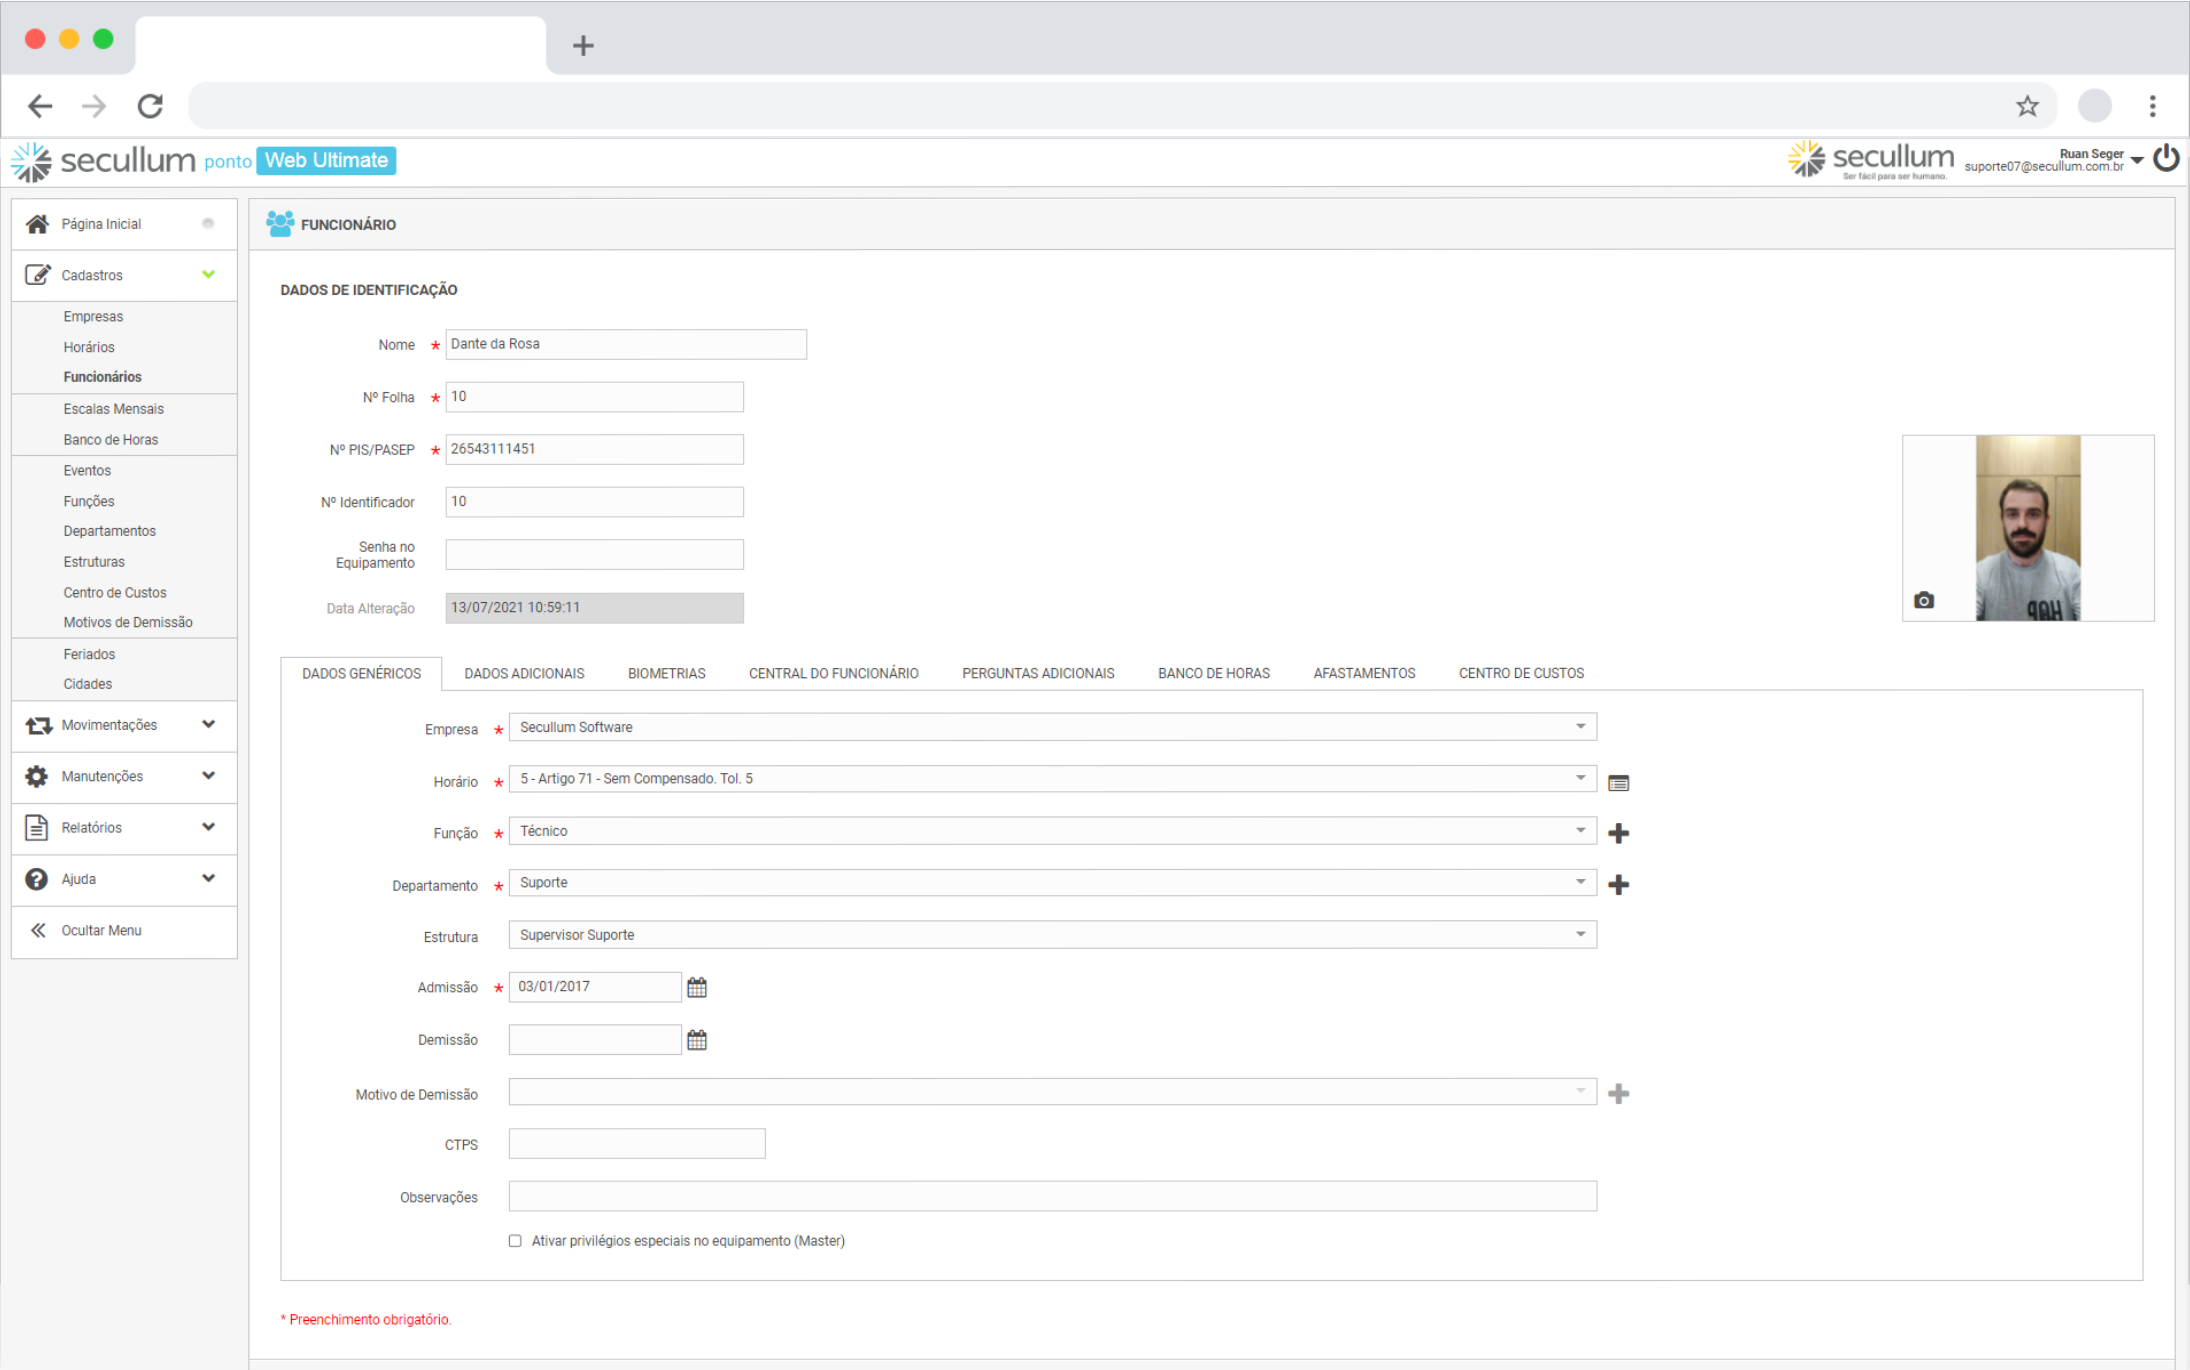Reload the browser page
This screenshot has height=1370, width=2190.
coord(150,106)
